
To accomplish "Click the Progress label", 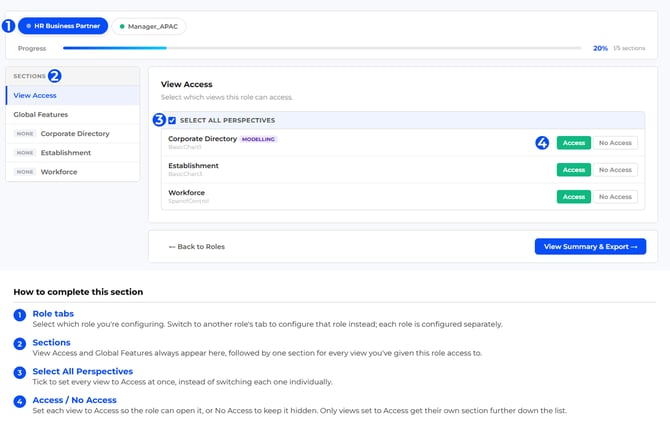I will pyautogui.click(x=32, y=48).
